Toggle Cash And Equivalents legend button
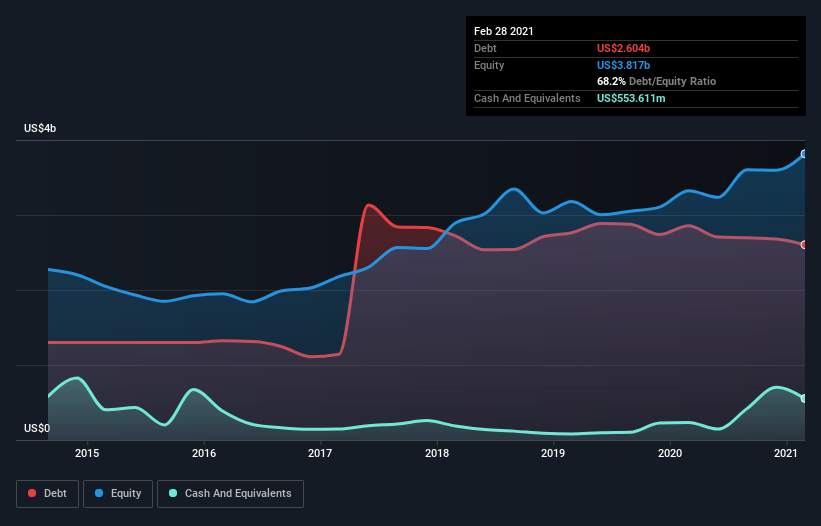The image size is (821, 526). pos(230,494)
